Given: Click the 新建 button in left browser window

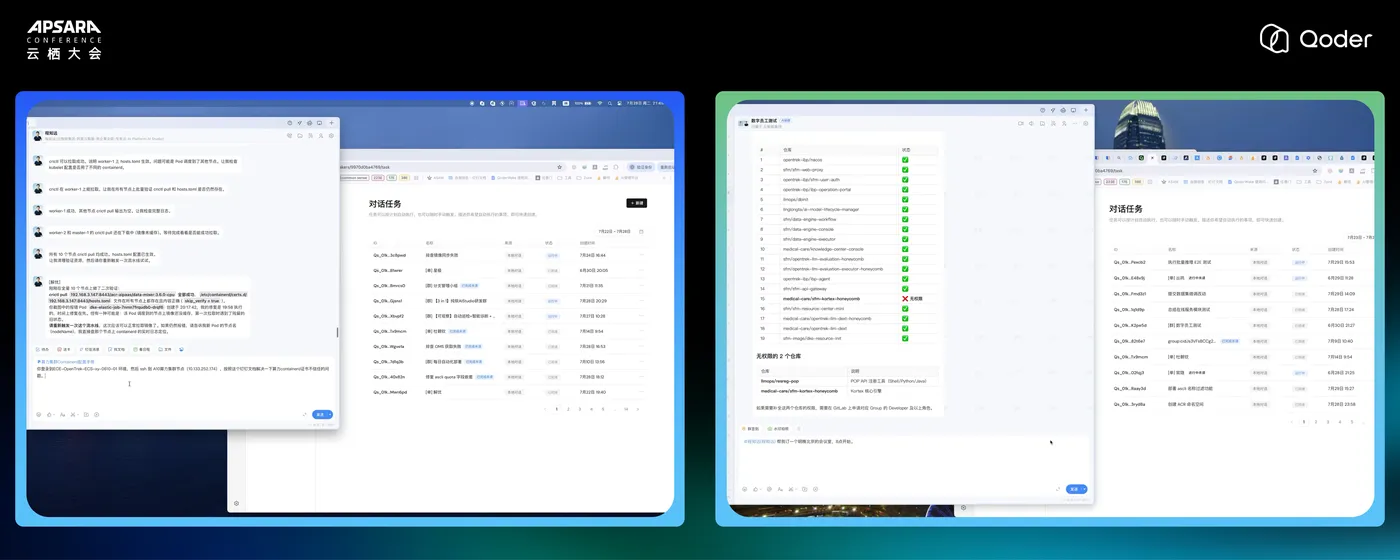Looking at the screenshot, I should pyautogui.click(x=637, y=203).
